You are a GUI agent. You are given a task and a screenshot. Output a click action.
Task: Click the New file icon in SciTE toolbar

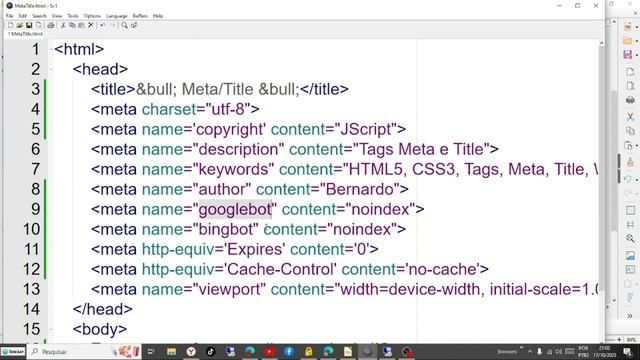pyautogui.click(x=10, y=25)
